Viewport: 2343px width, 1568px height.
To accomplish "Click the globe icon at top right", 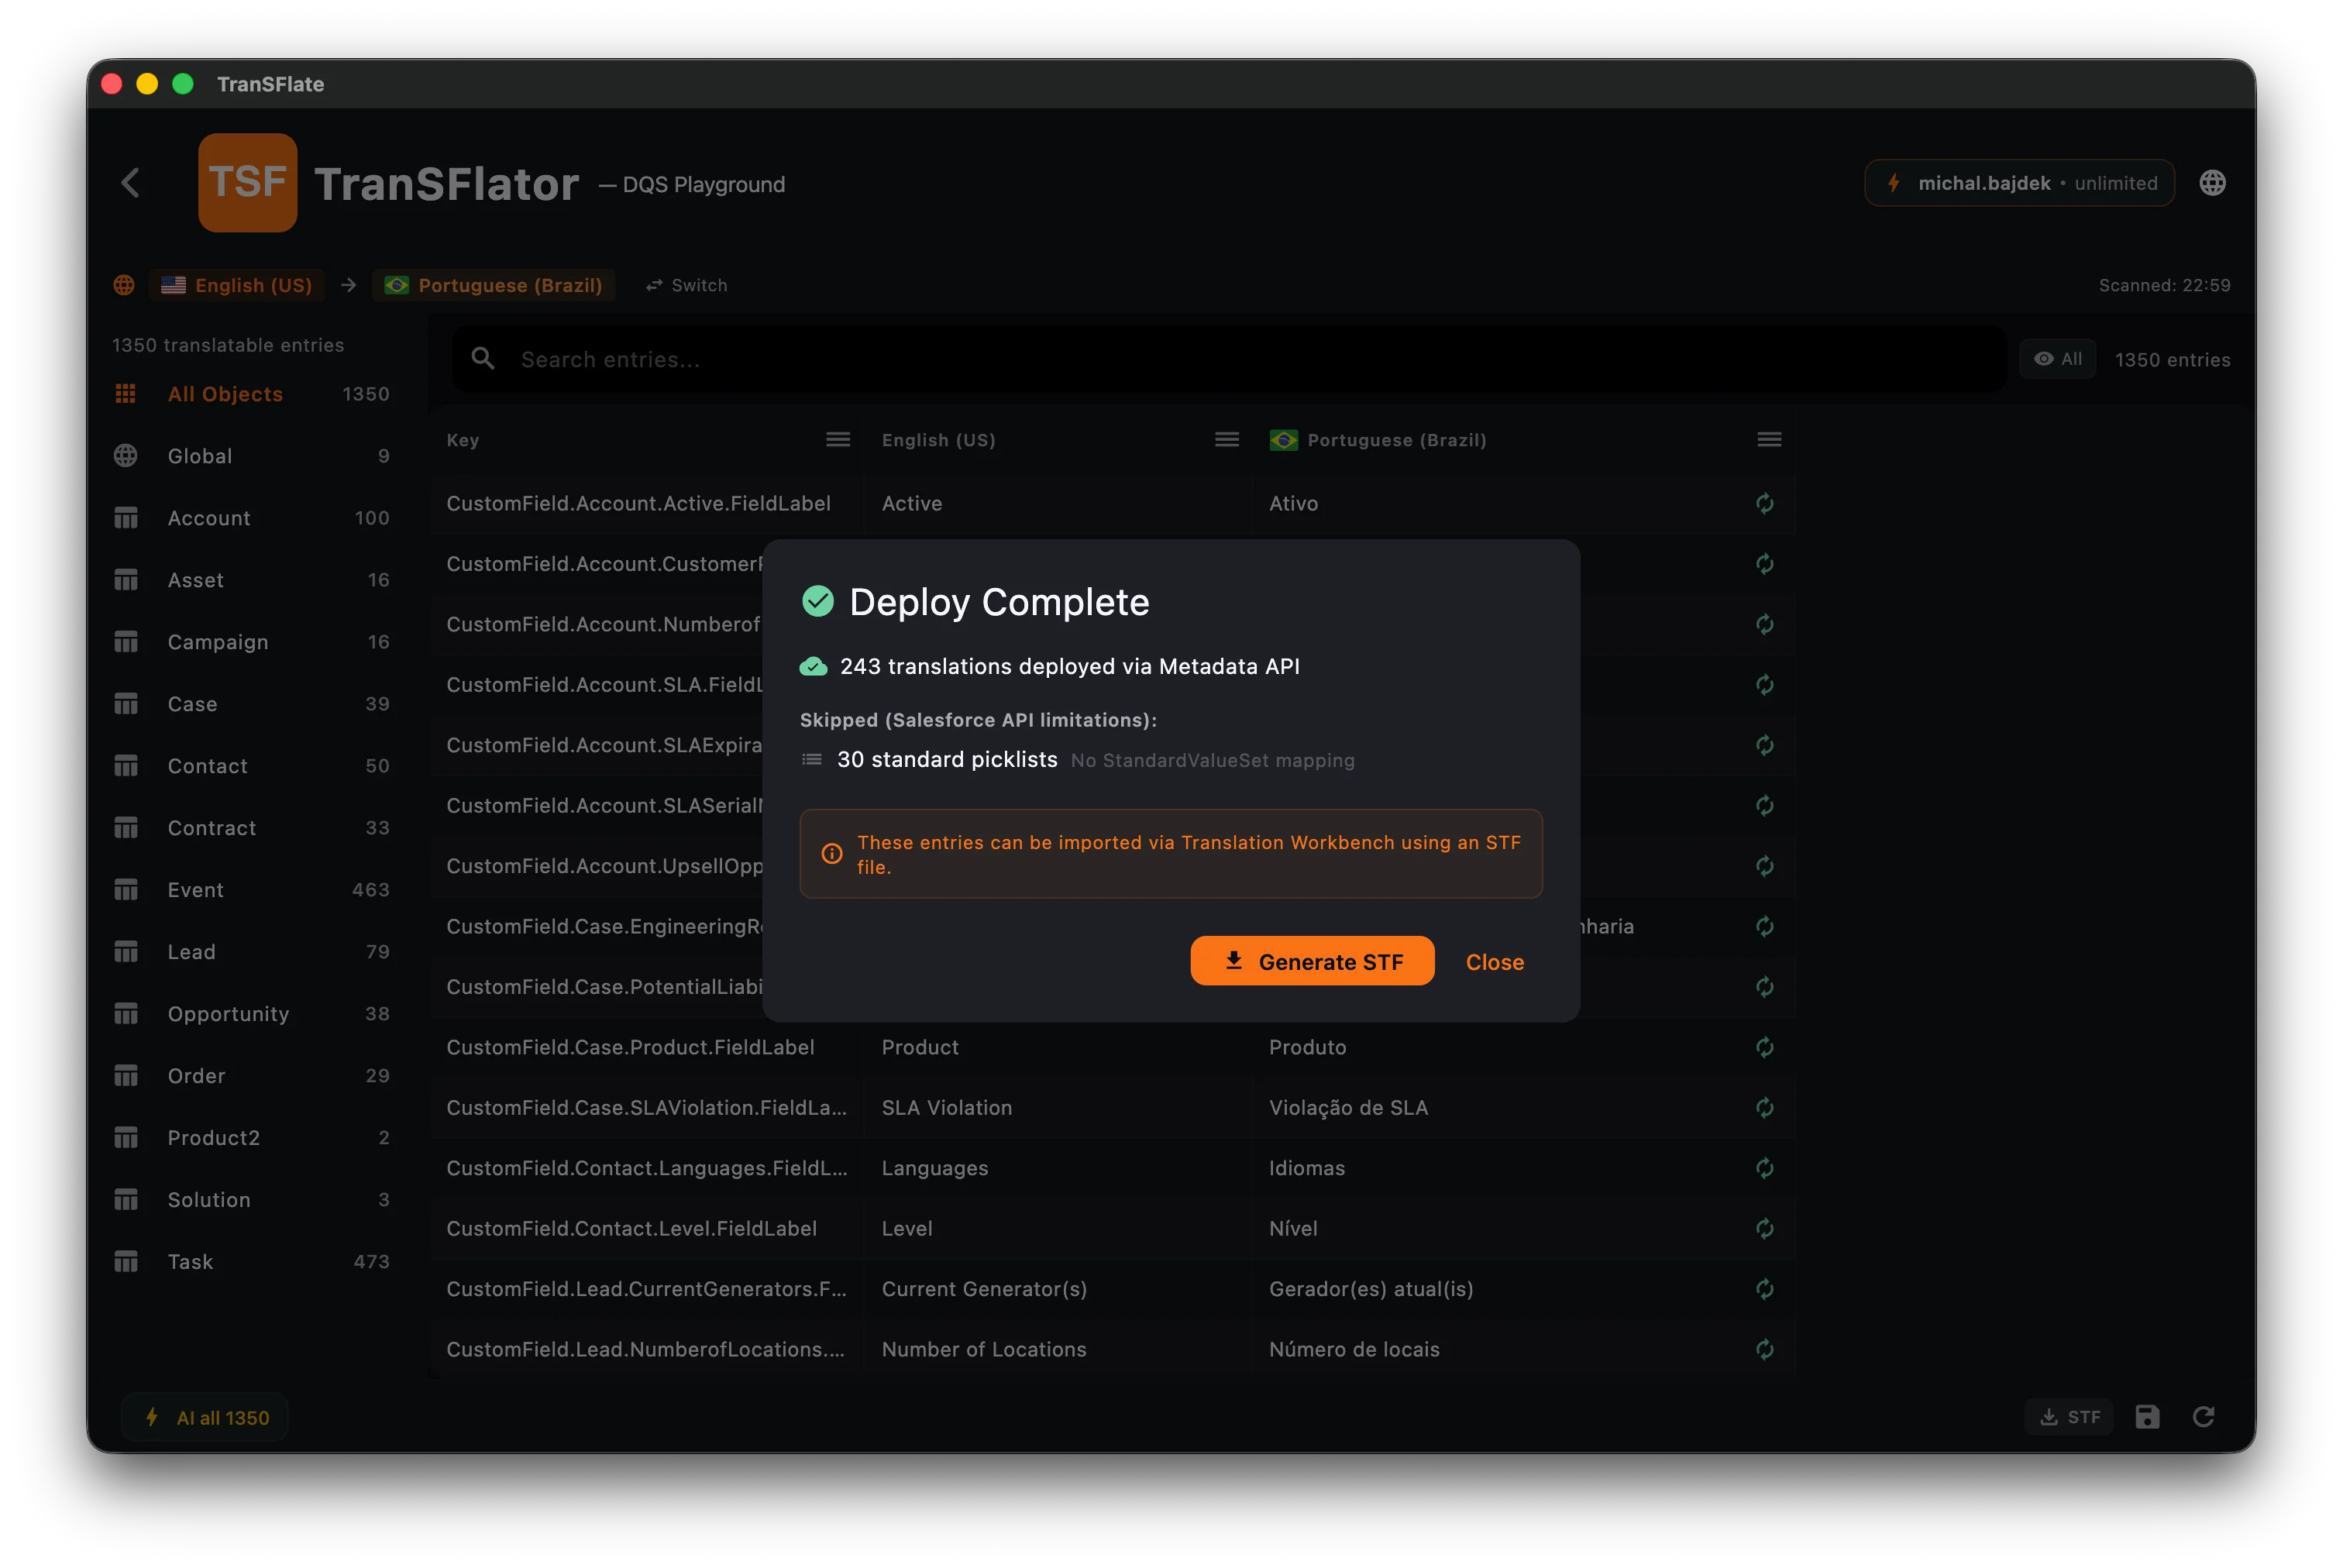I will (2213, 182).
